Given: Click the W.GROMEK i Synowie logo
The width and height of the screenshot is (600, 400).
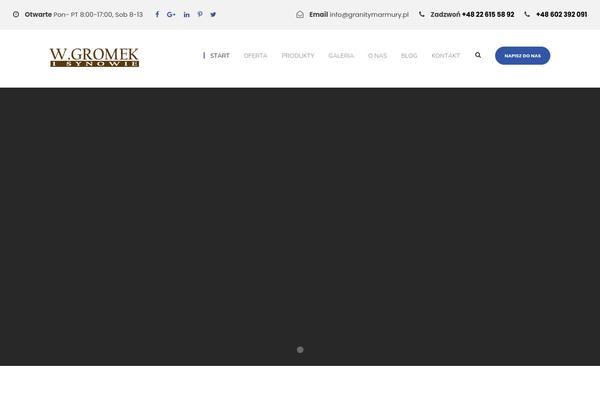Looking at the screenshot, I should pyautogui.click(x=94, y=57).
